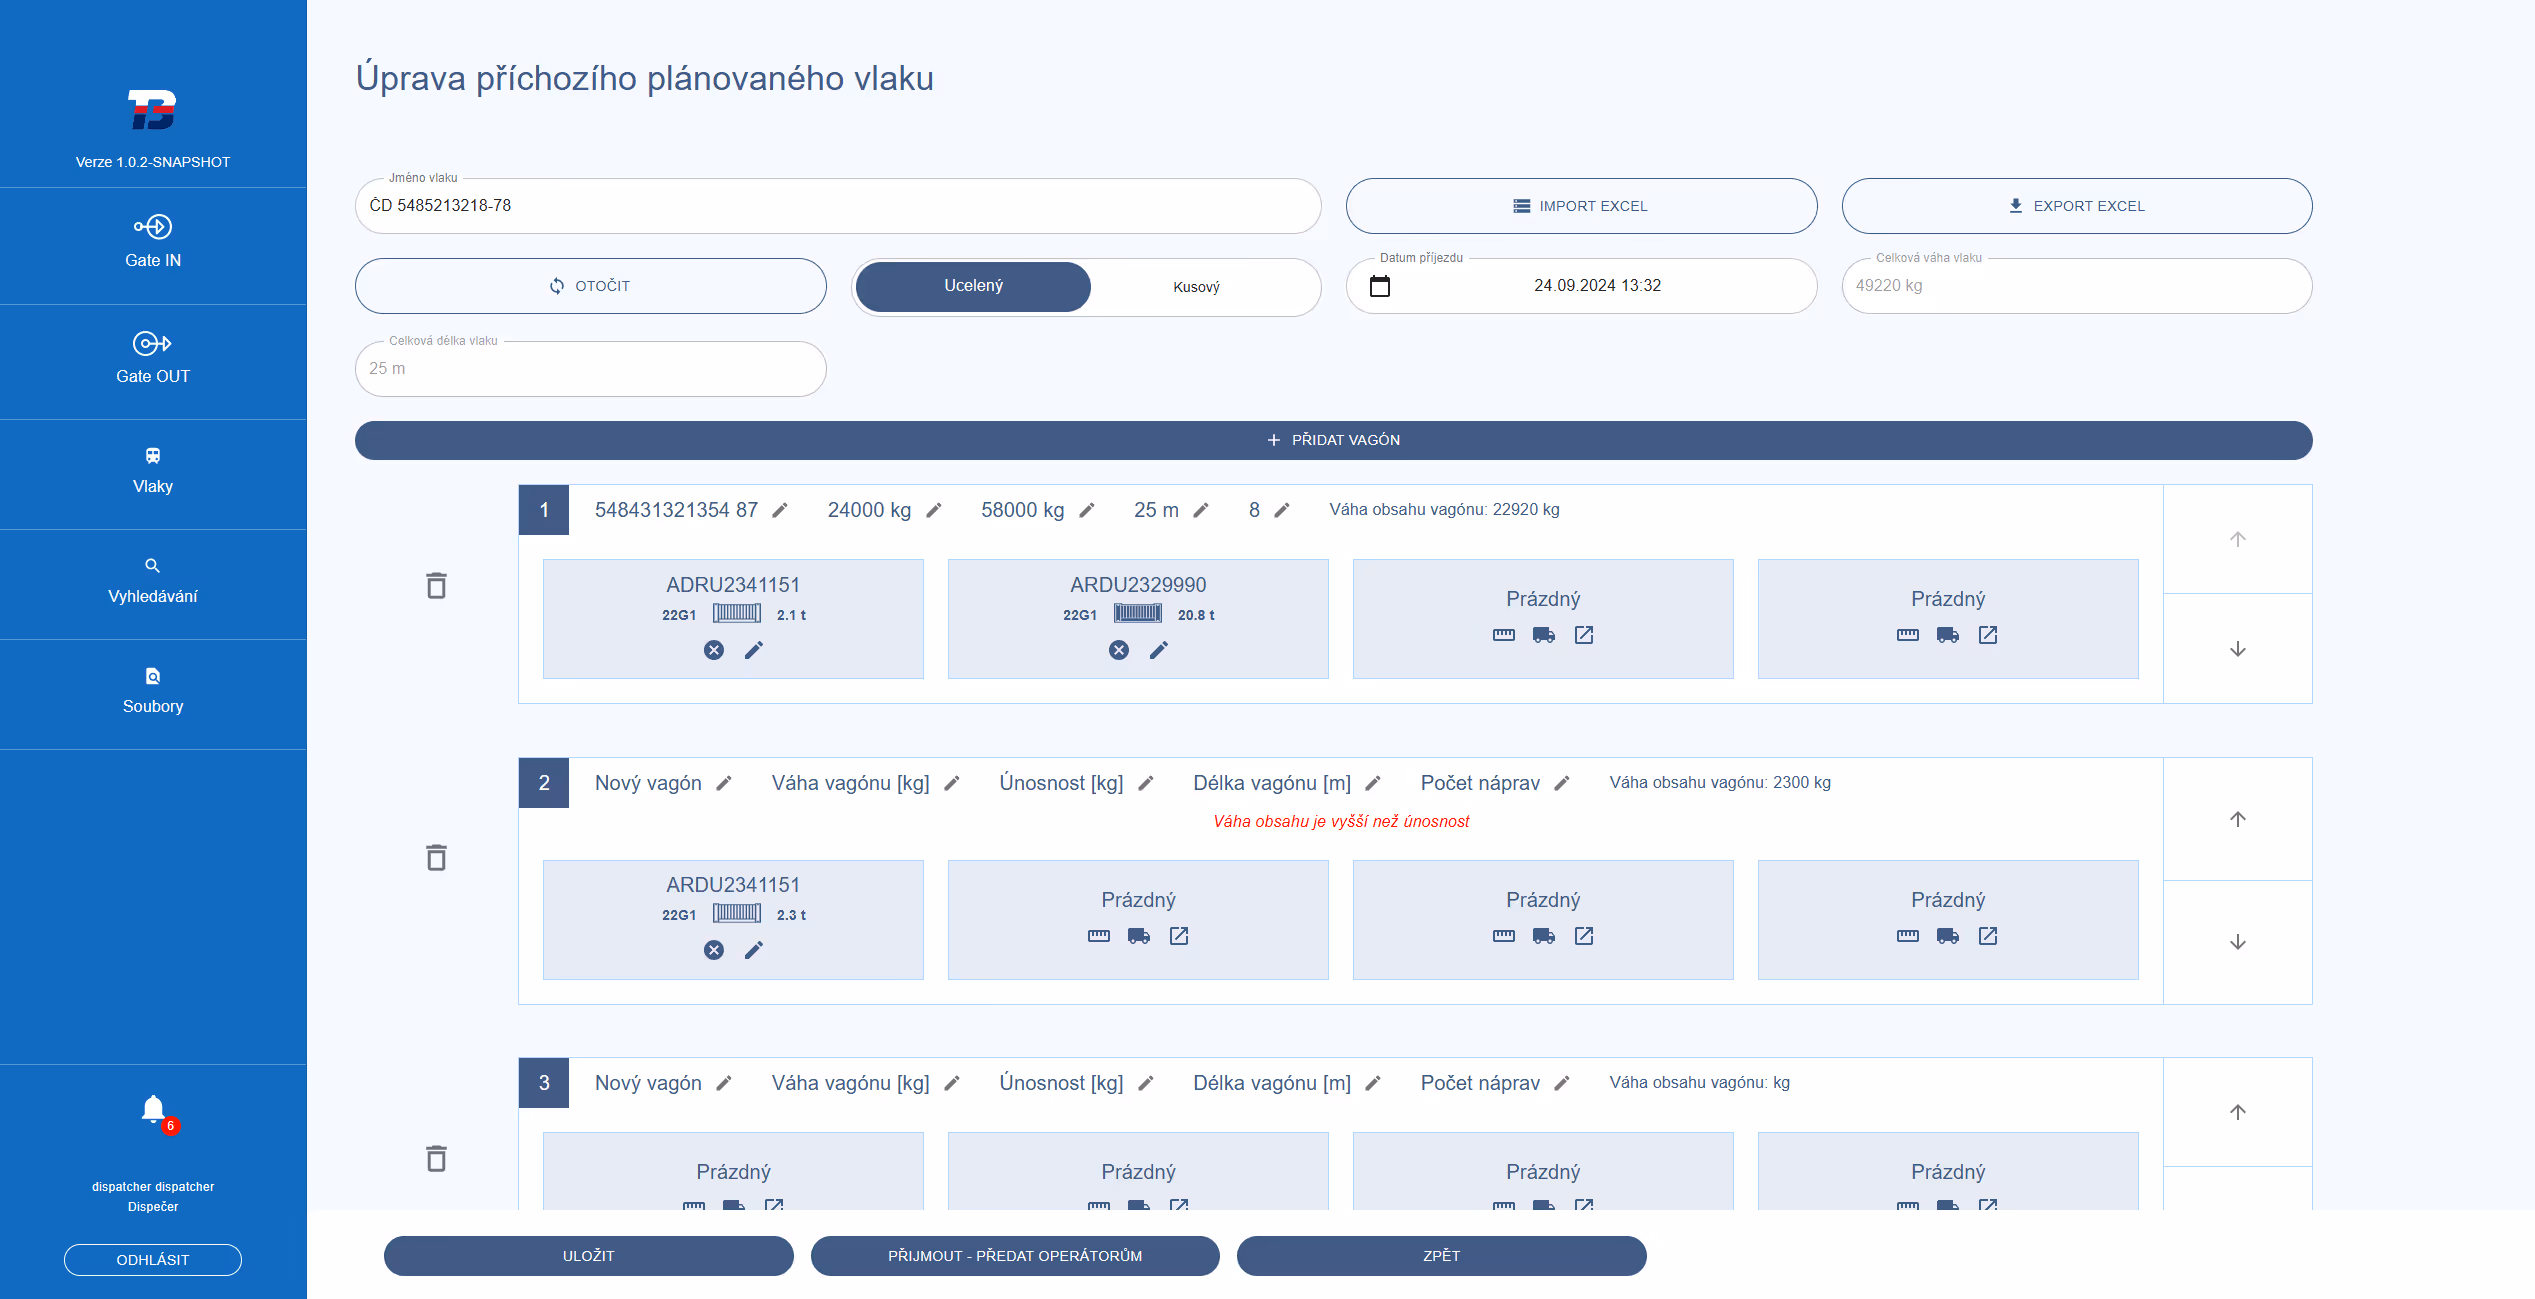Rename Nový vagón on wagon 3
Image resolution: width=2535 pixels, height=1299 pixels.
click(725, 1083)
